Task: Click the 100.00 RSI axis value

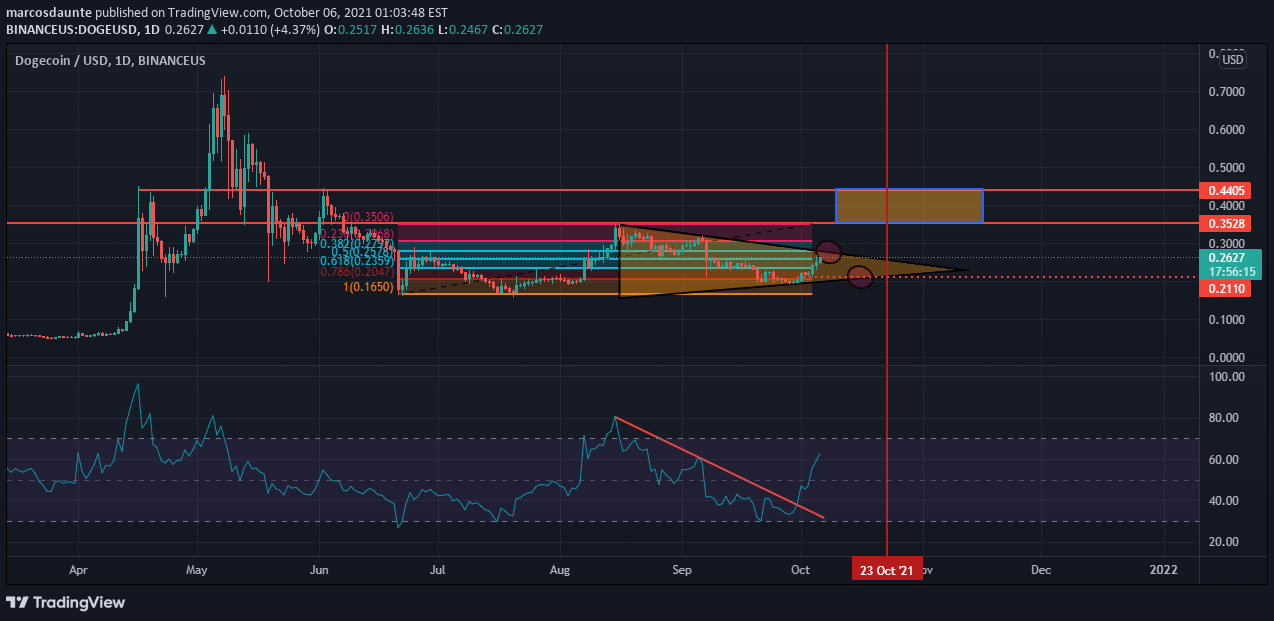Action: [1227, 377]
